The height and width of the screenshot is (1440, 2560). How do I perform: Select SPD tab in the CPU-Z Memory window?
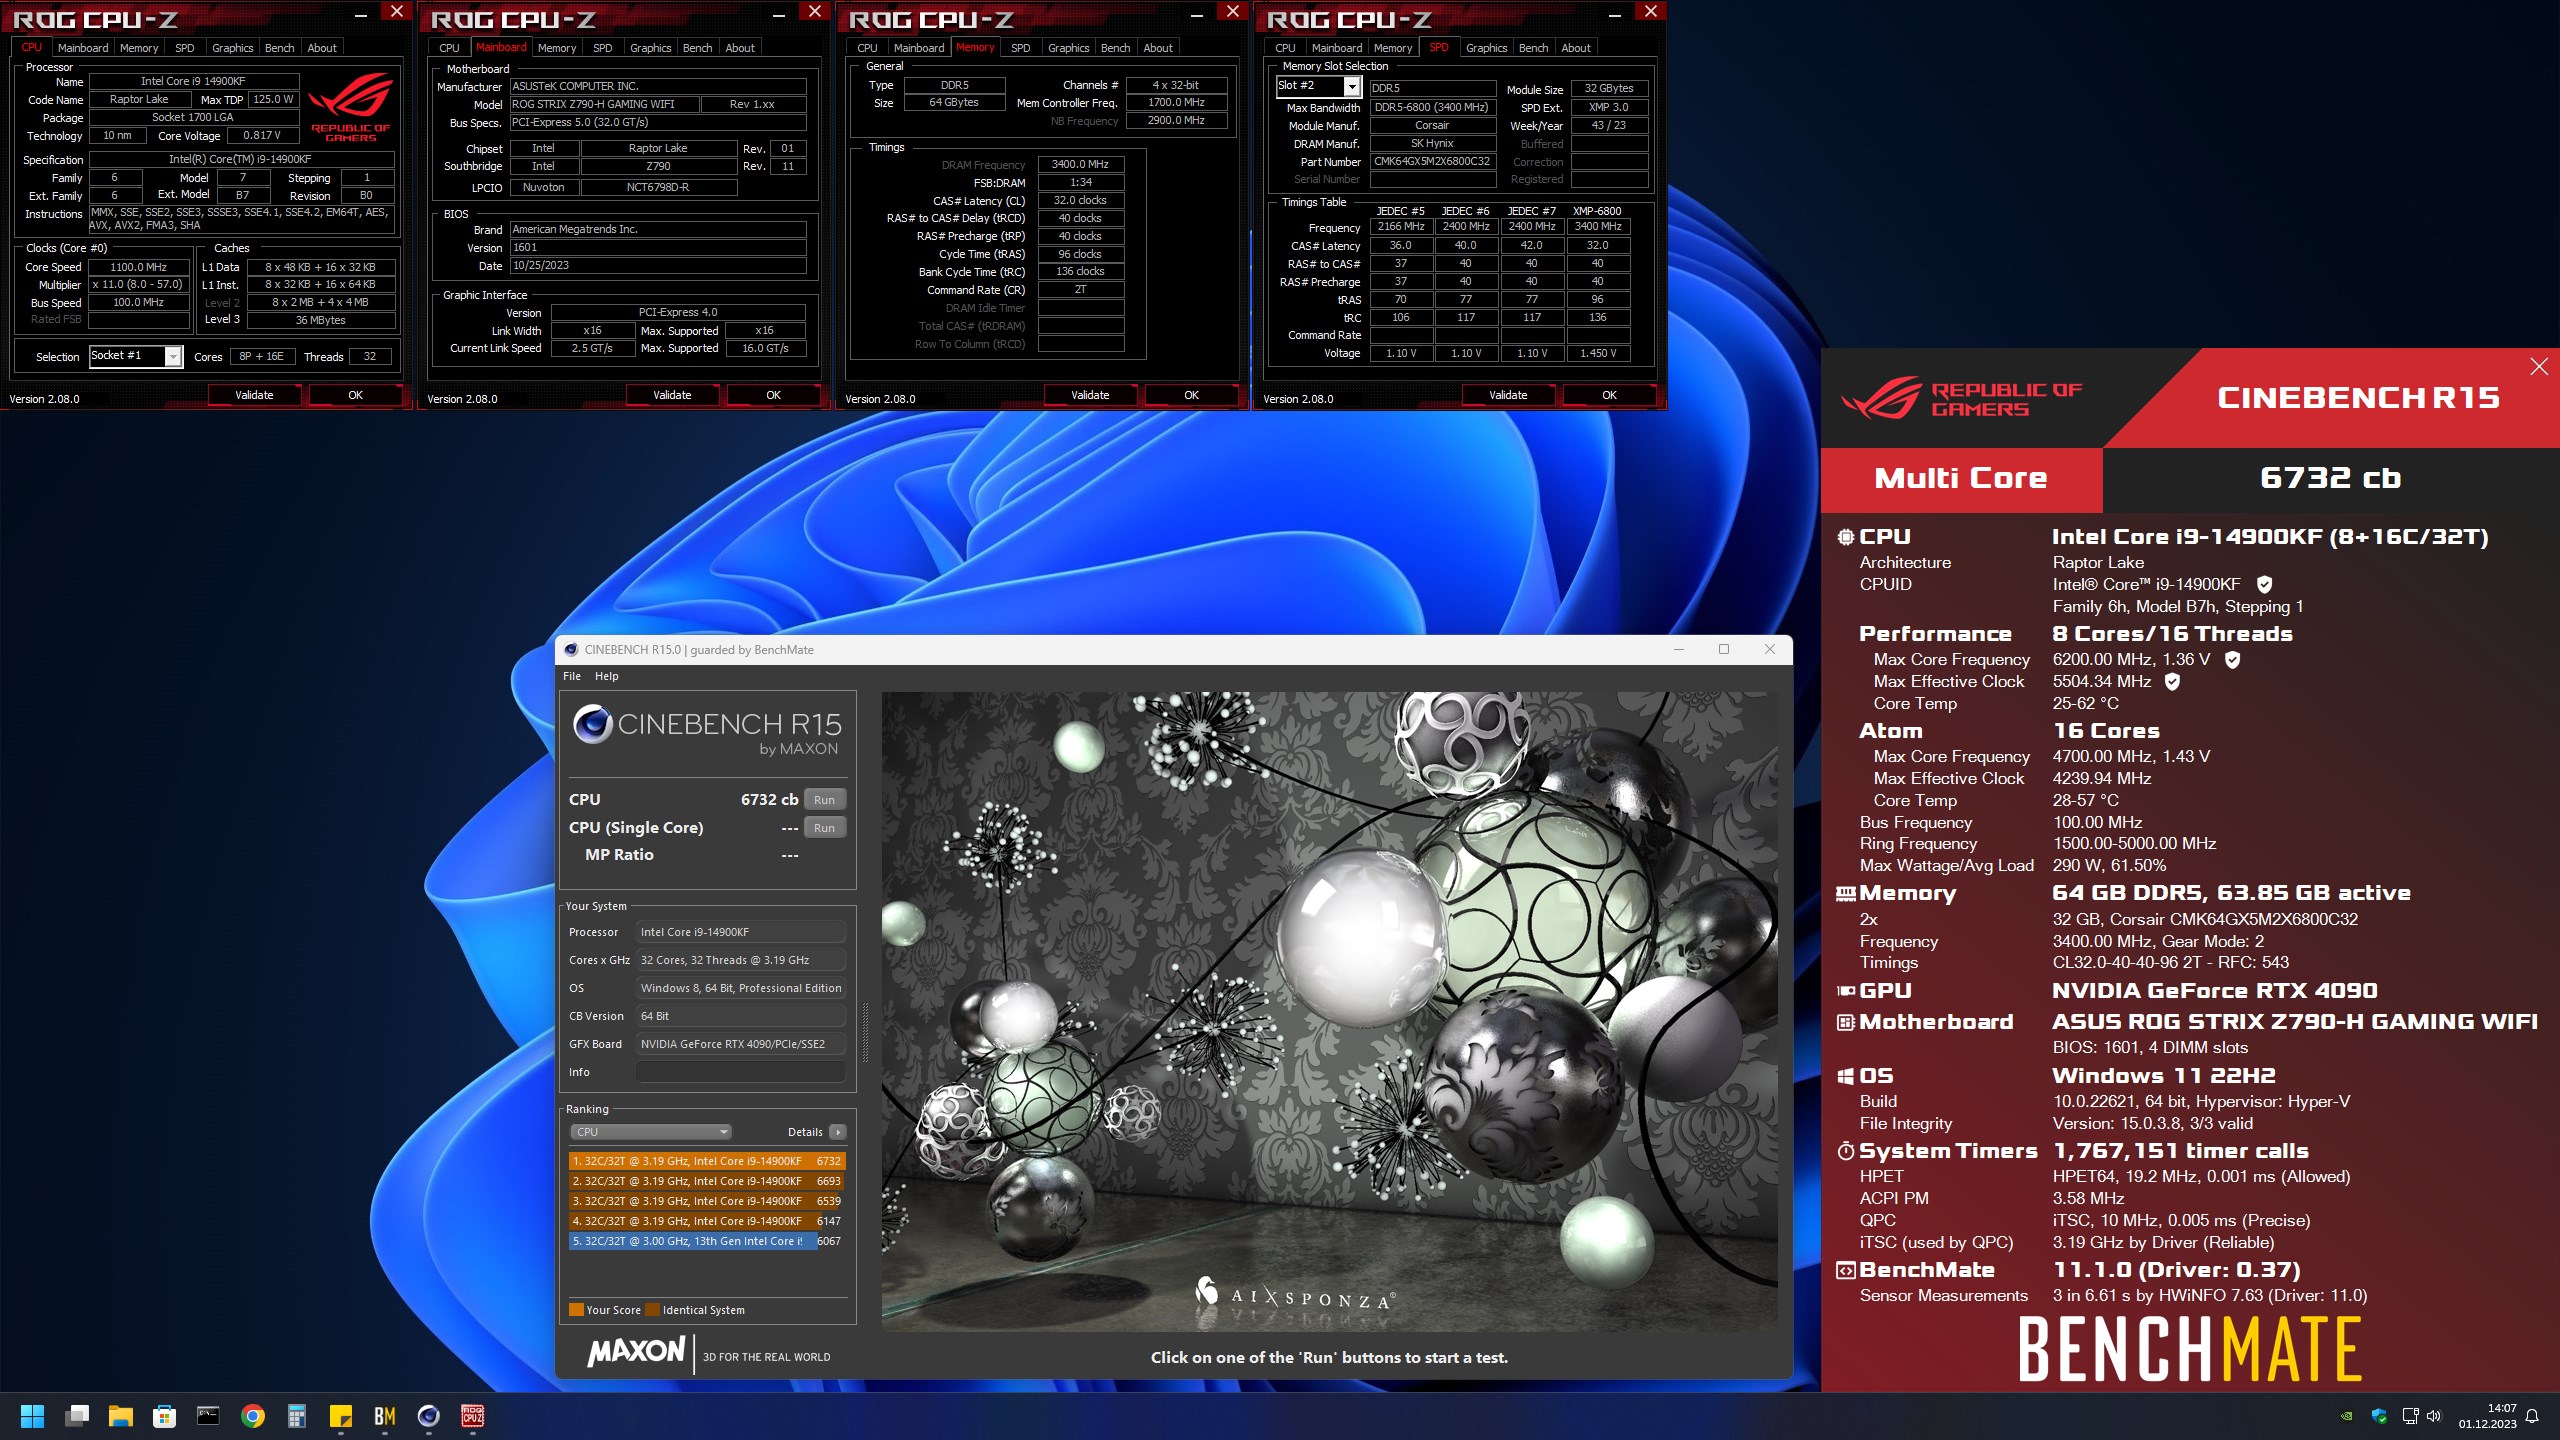point(1021,48)
